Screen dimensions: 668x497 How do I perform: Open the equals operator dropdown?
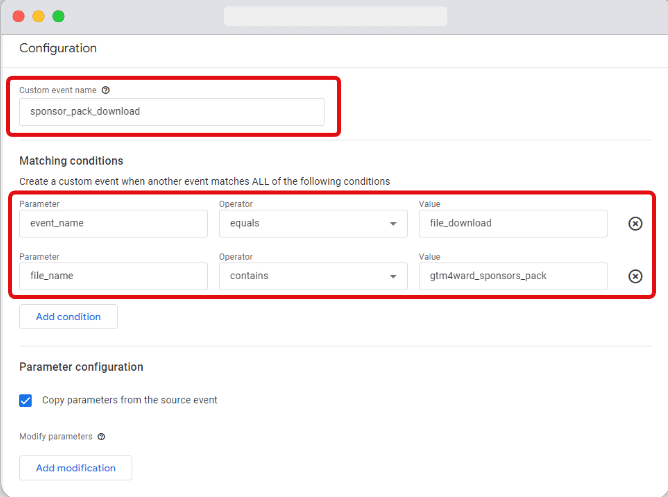point(313,224)
